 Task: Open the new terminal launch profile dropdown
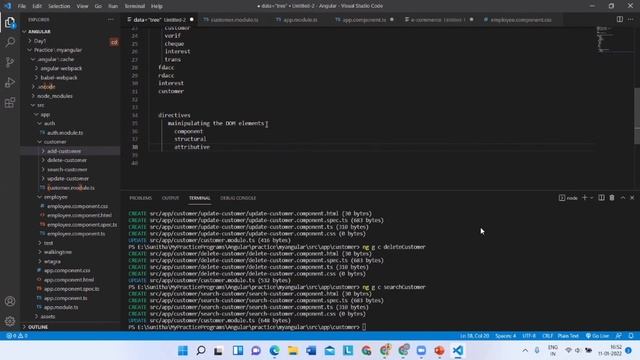[591, 198]
